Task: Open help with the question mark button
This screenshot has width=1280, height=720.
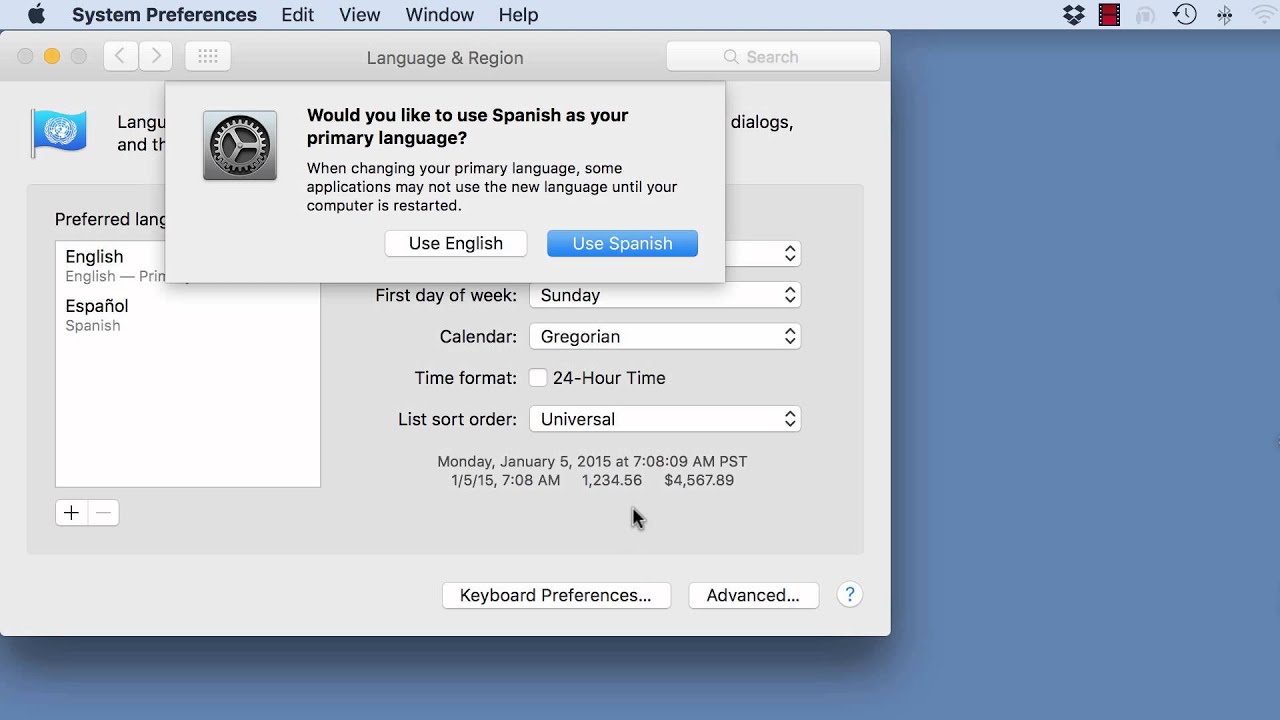Action: point(849,595)
